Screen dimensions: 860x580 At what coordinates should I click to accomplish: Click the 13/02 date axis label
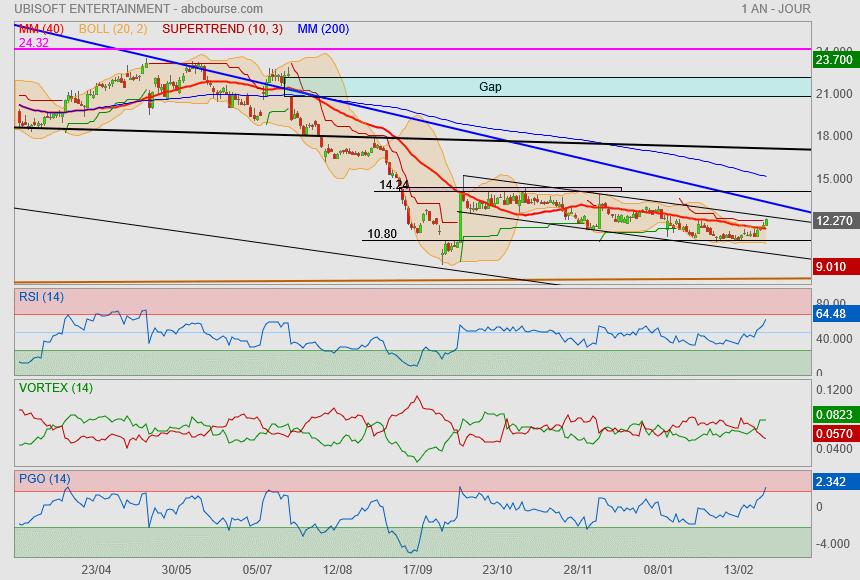point(738,570)
